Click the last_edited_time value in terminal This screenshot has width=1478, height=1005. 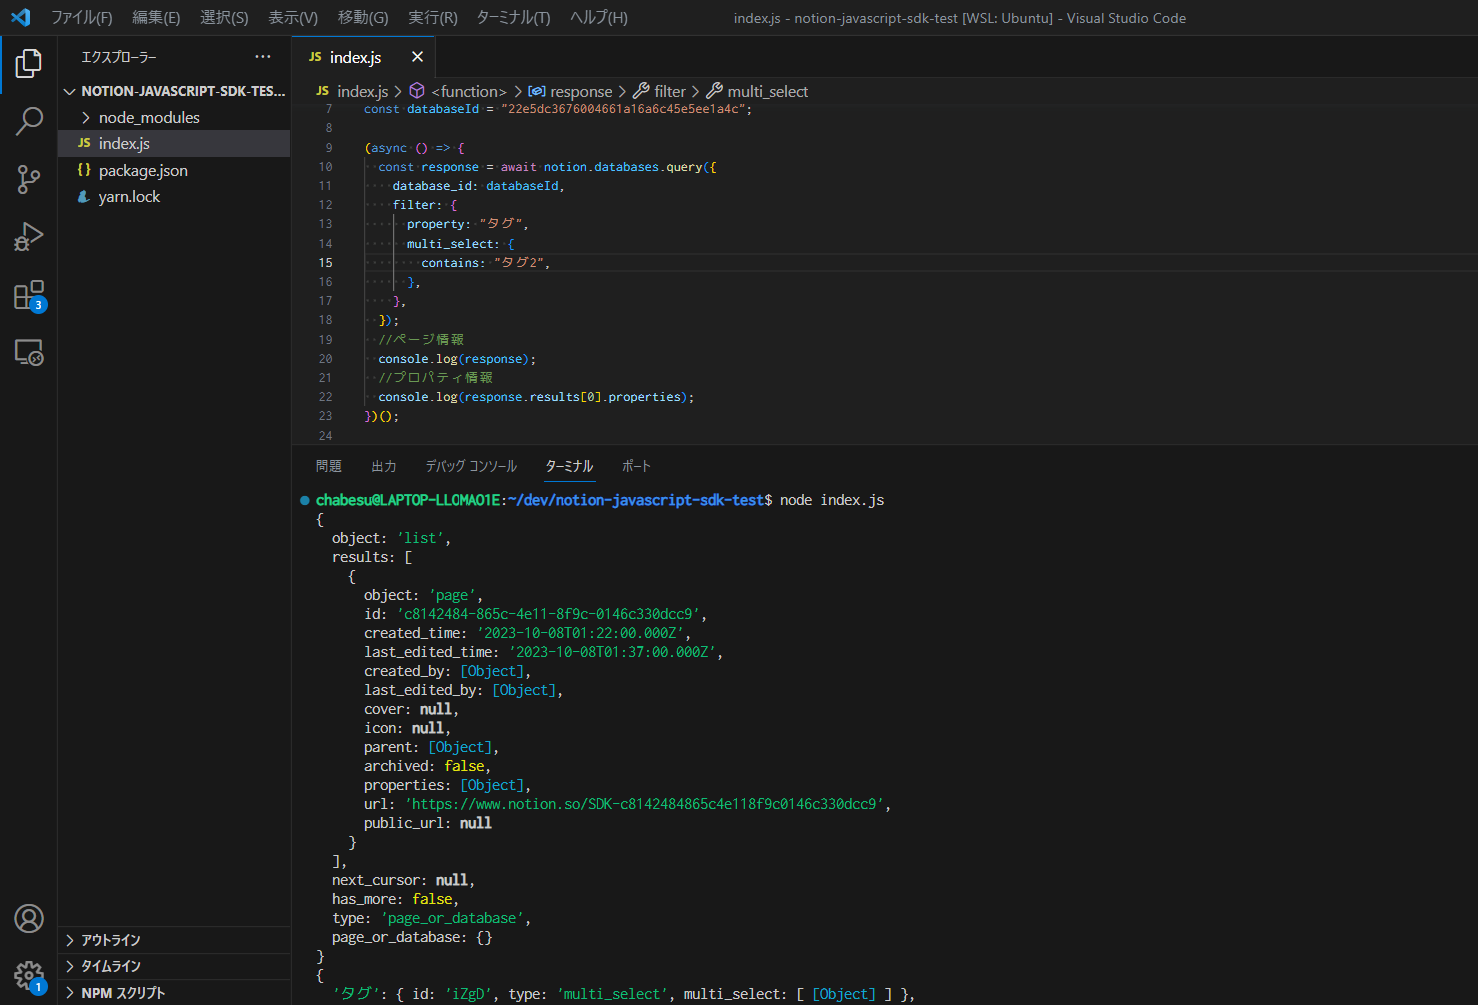click(x=612, y=652)
